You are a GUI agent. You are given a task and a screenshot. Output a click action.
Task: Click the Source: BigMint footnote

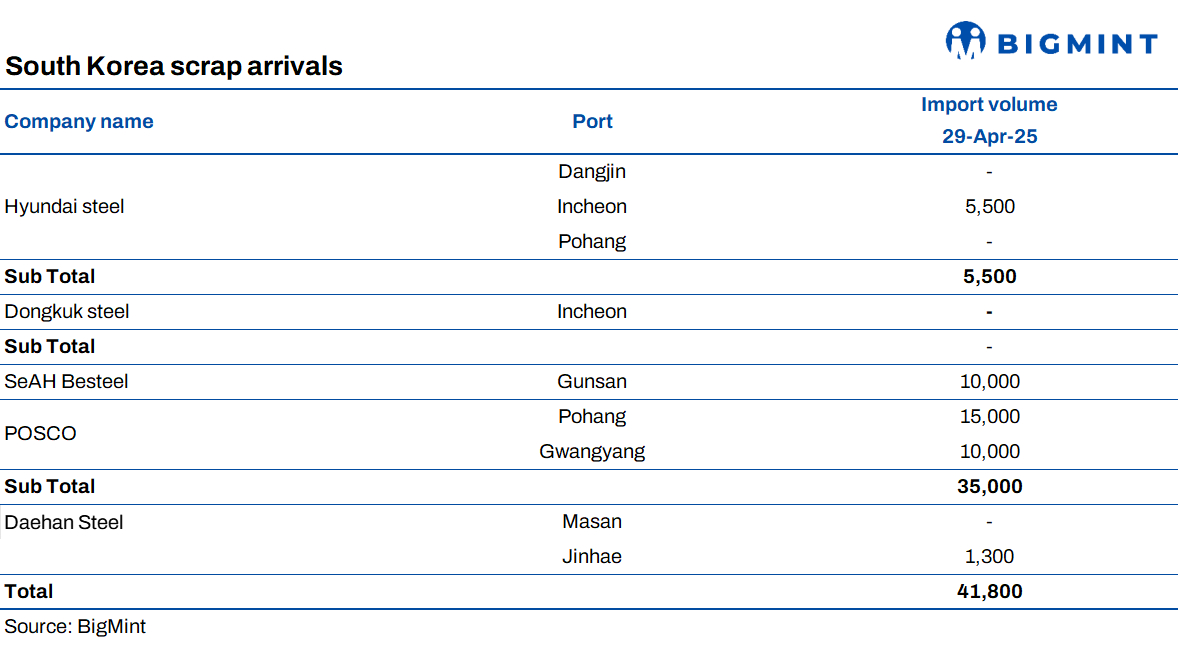75,627
